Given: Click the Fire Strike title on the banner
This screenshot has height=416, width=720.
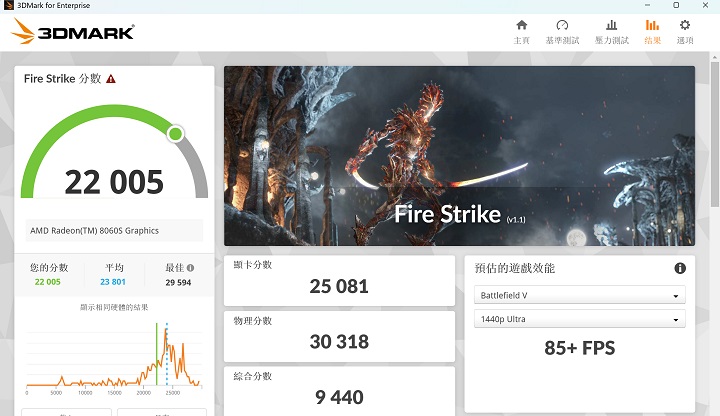Looking at the screenshot, I should (448, 214).
